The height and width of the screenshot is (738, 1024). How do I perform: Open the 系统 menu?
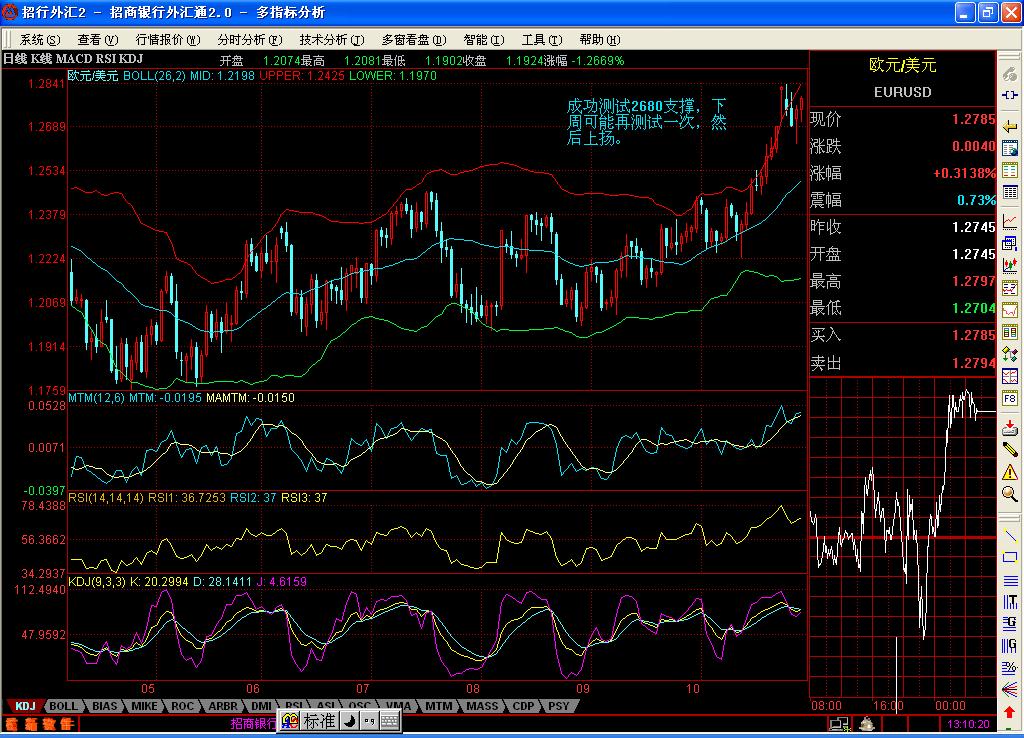coord(40,40)
